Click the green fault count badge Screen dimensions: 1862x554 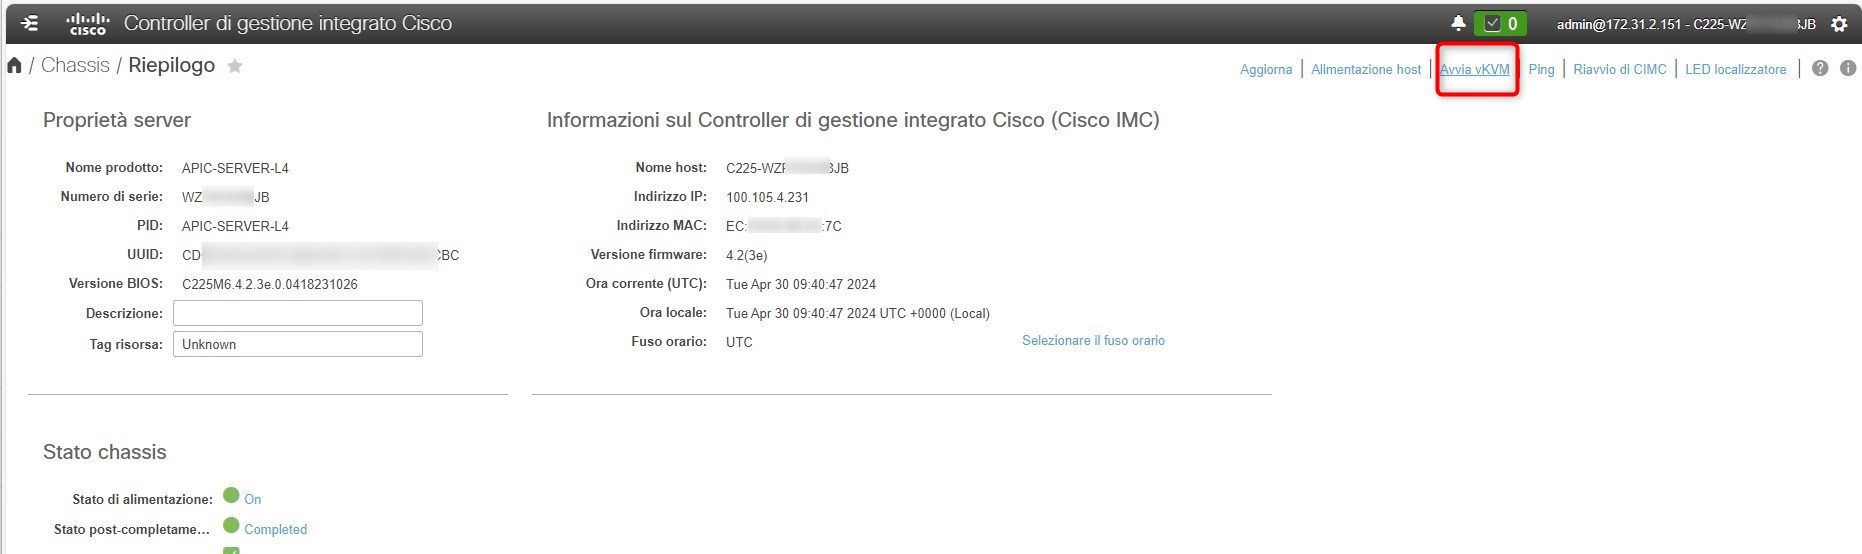click(1500, 23)
